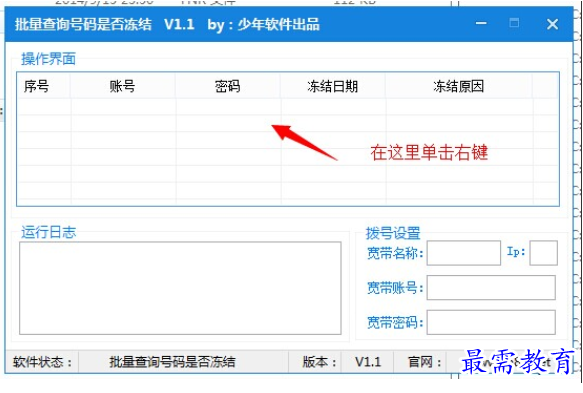Focus the 宽带账号 input field
The height and width of the screenshot is (393, 583).
tap(491, 287)
